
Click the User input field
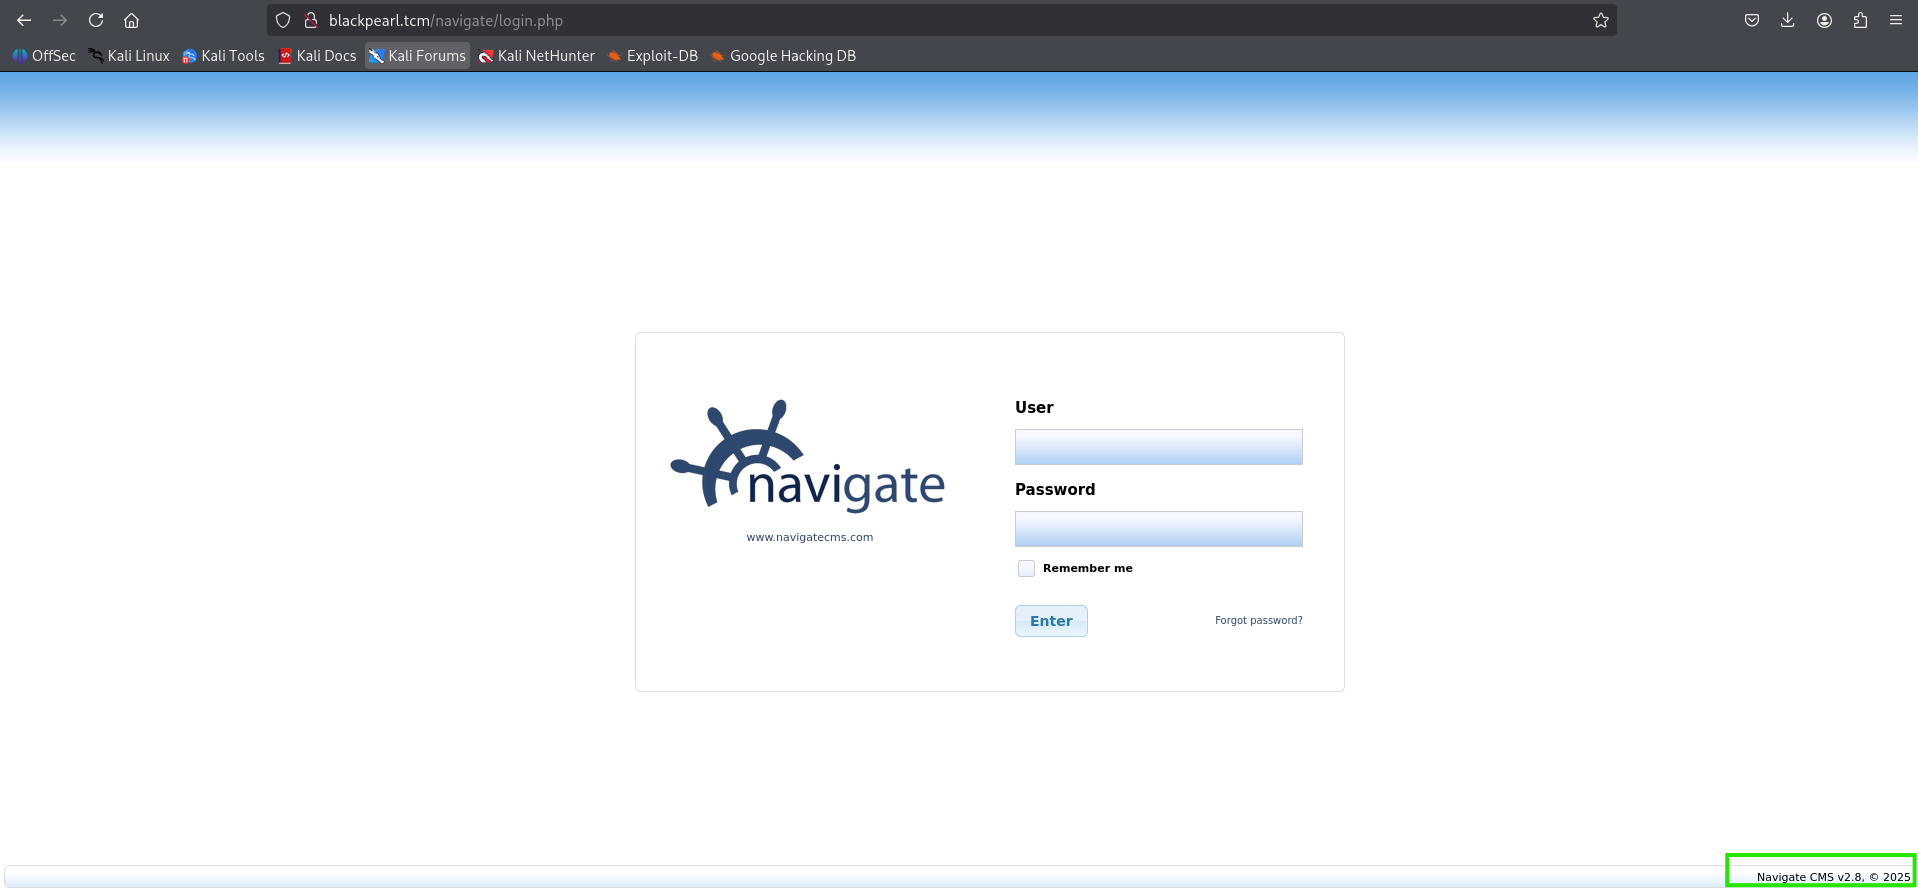[x=1158, y=447]
